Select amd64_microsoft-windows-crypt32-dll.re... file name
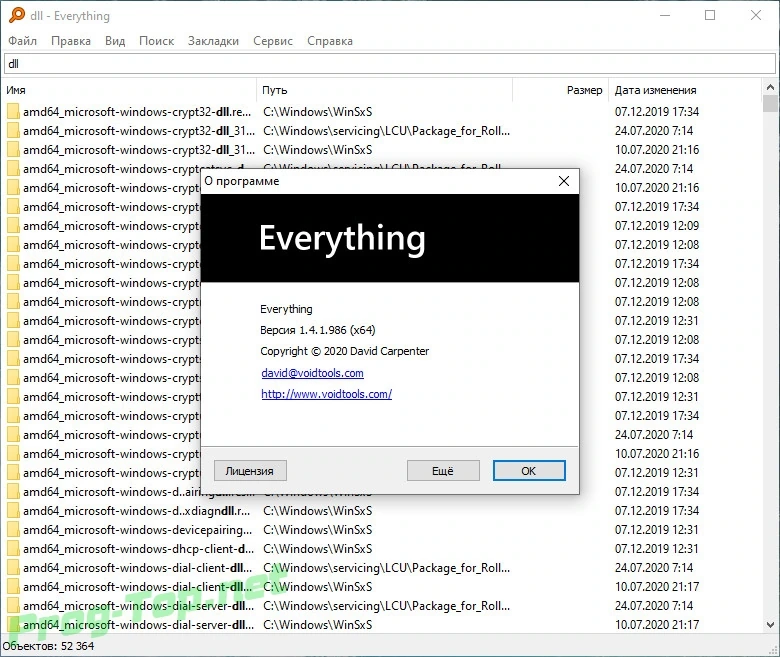Screen dimensions: 780x657 click(137, 112)
